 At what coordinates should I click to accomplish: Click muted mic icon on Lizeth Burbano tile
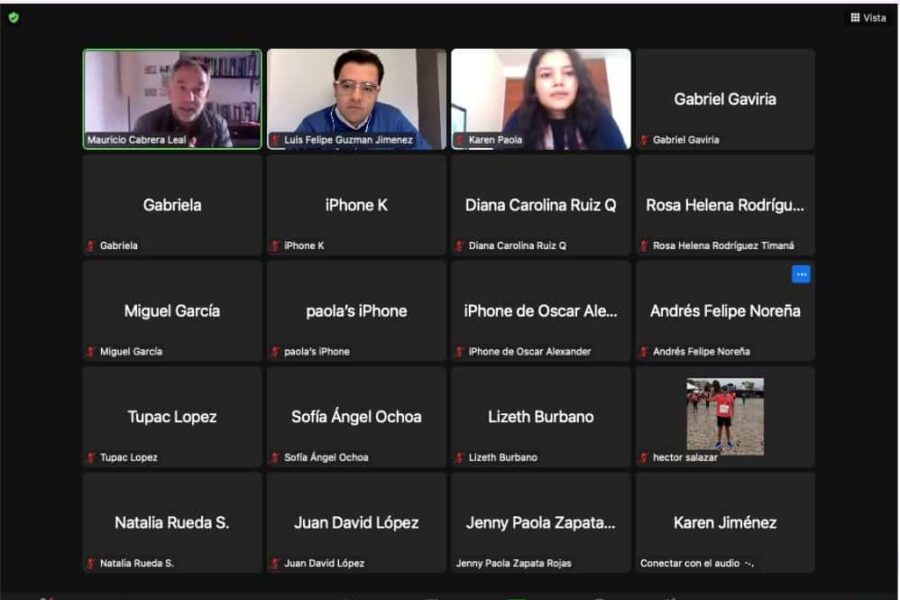[x=460, y=458]
